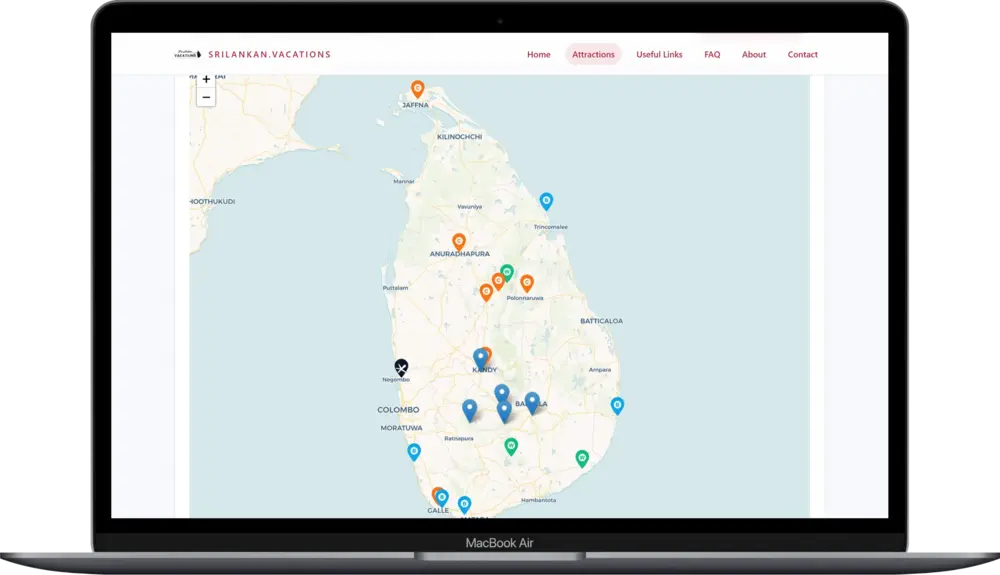The height and width of the screenshot is (575, 1000).
Task: Select the dark blue pin at Kandy
Action: 480,358
